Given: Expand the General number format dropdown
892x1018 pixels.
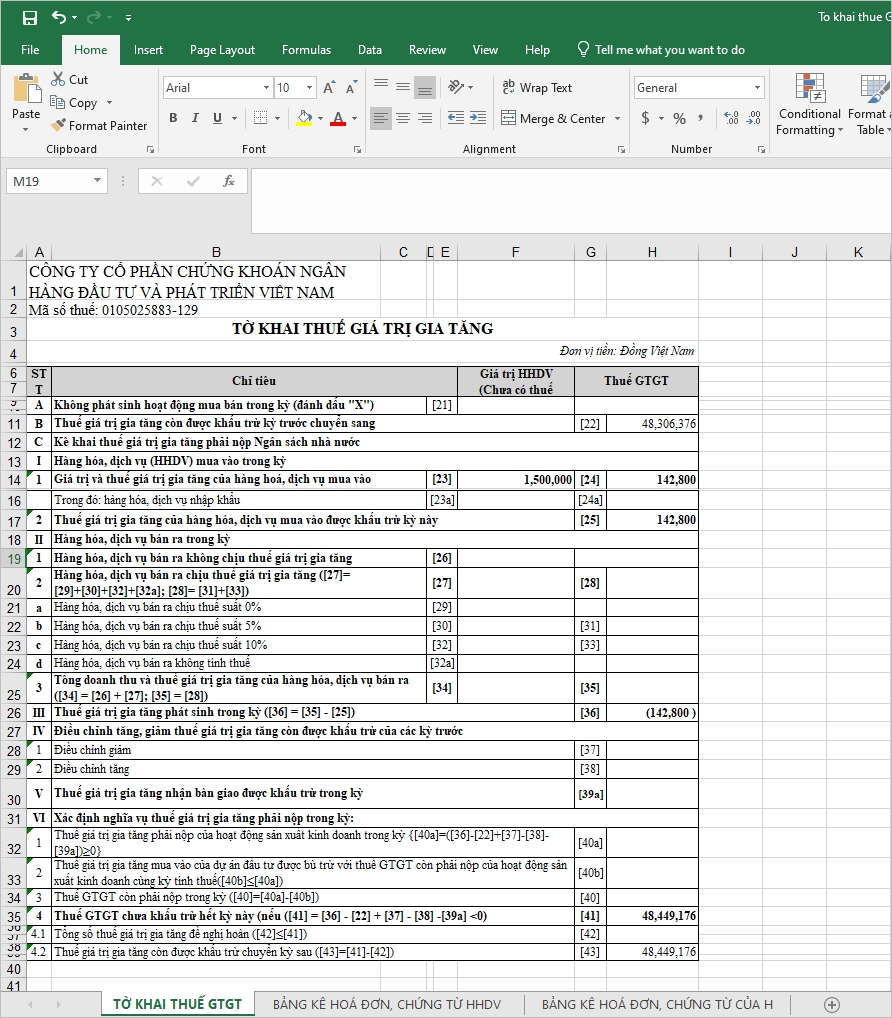Looking at the screenshot, I should click(757, 88).
